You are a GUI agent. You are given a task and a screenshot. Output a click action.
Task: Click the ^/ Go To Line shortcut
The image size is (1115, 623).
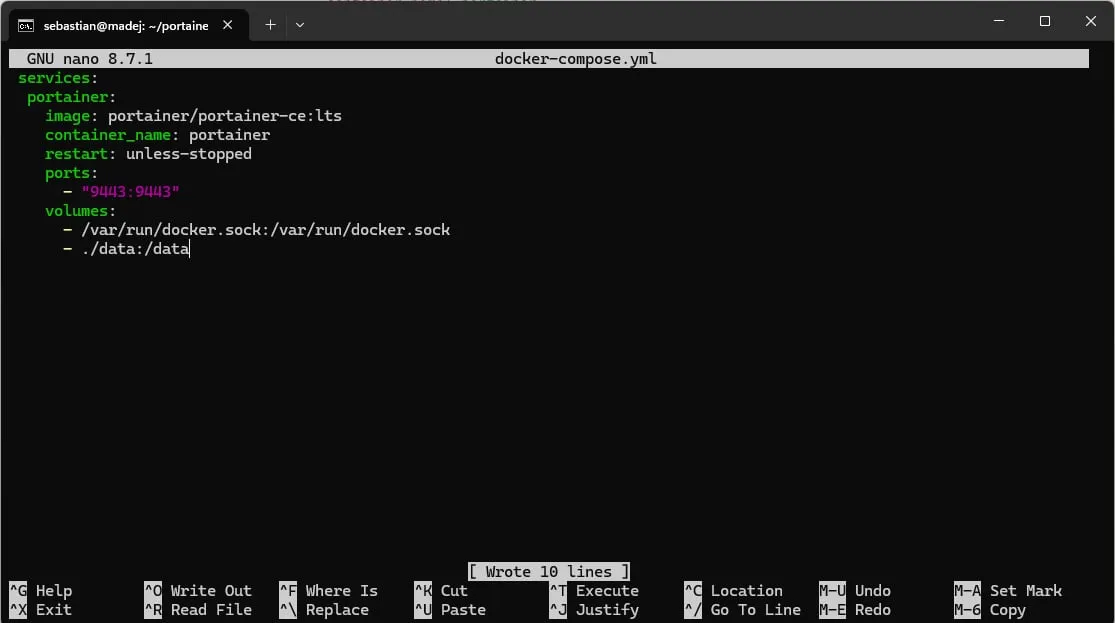(x=742, y=609)
